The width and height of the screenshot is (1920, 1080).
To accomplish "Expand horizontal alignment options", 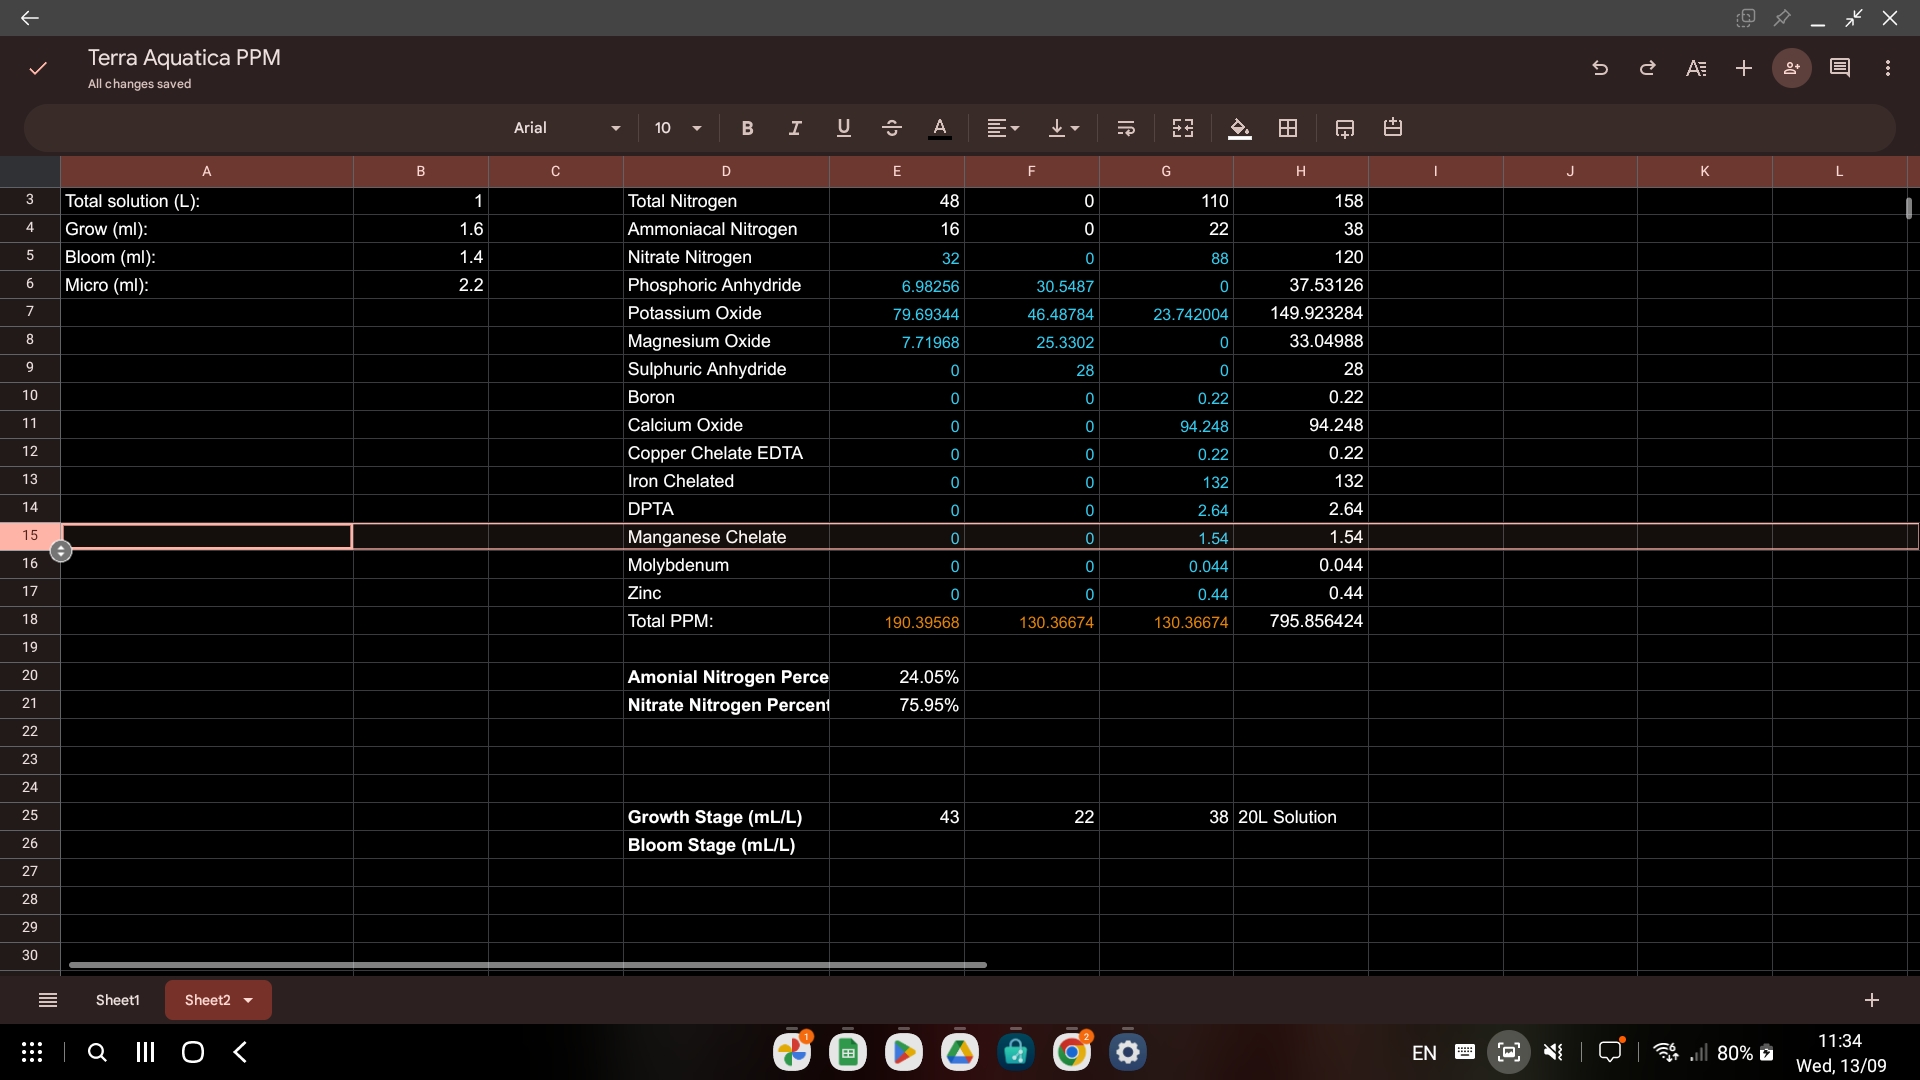I will [x=1003, y=128].
